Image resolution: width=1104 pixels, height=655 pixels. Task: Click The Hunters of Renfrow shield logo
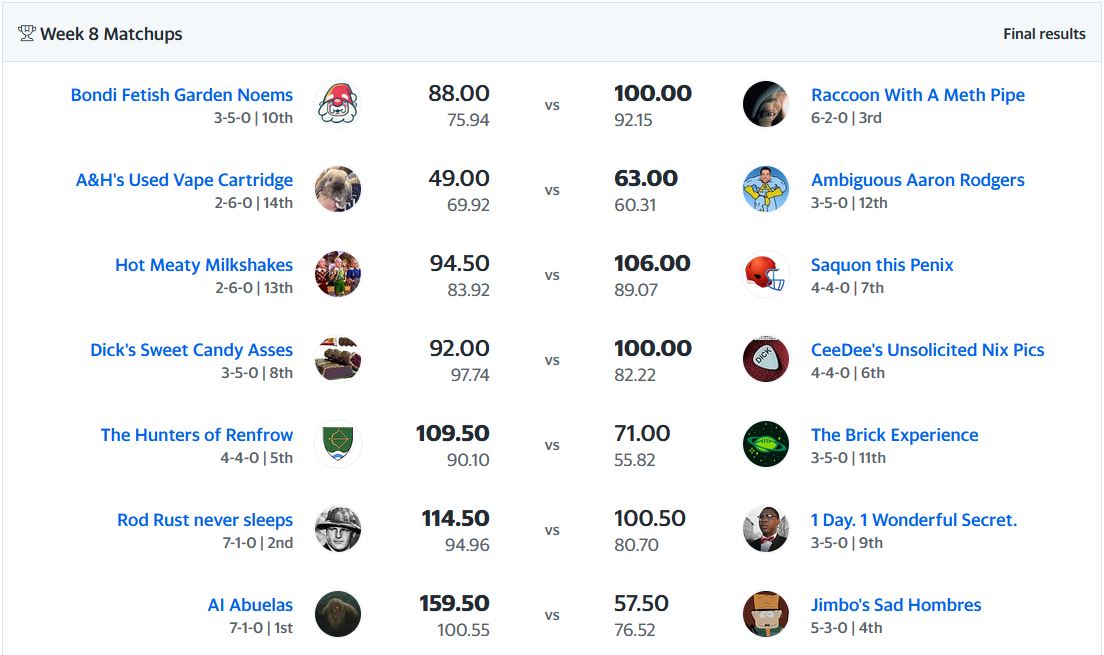coord(337,444)
